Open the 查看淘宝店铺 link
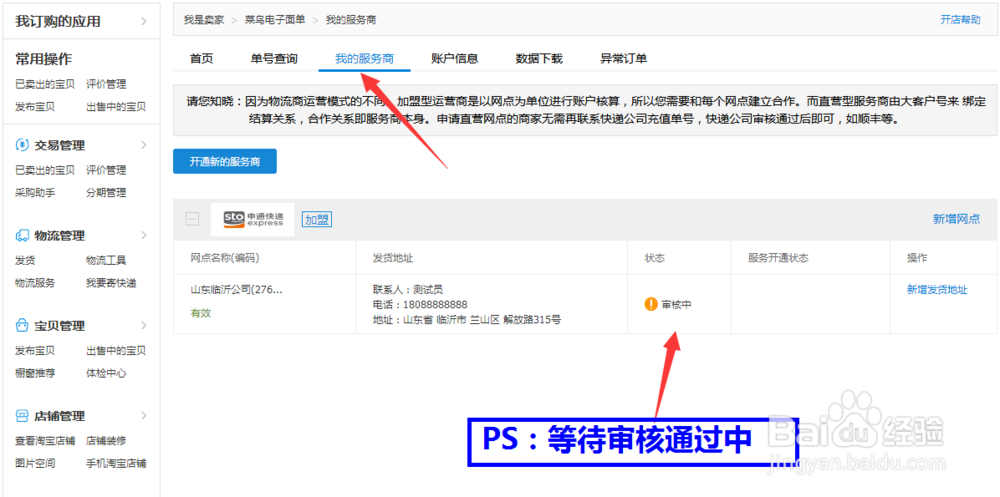 coord(45,441)
